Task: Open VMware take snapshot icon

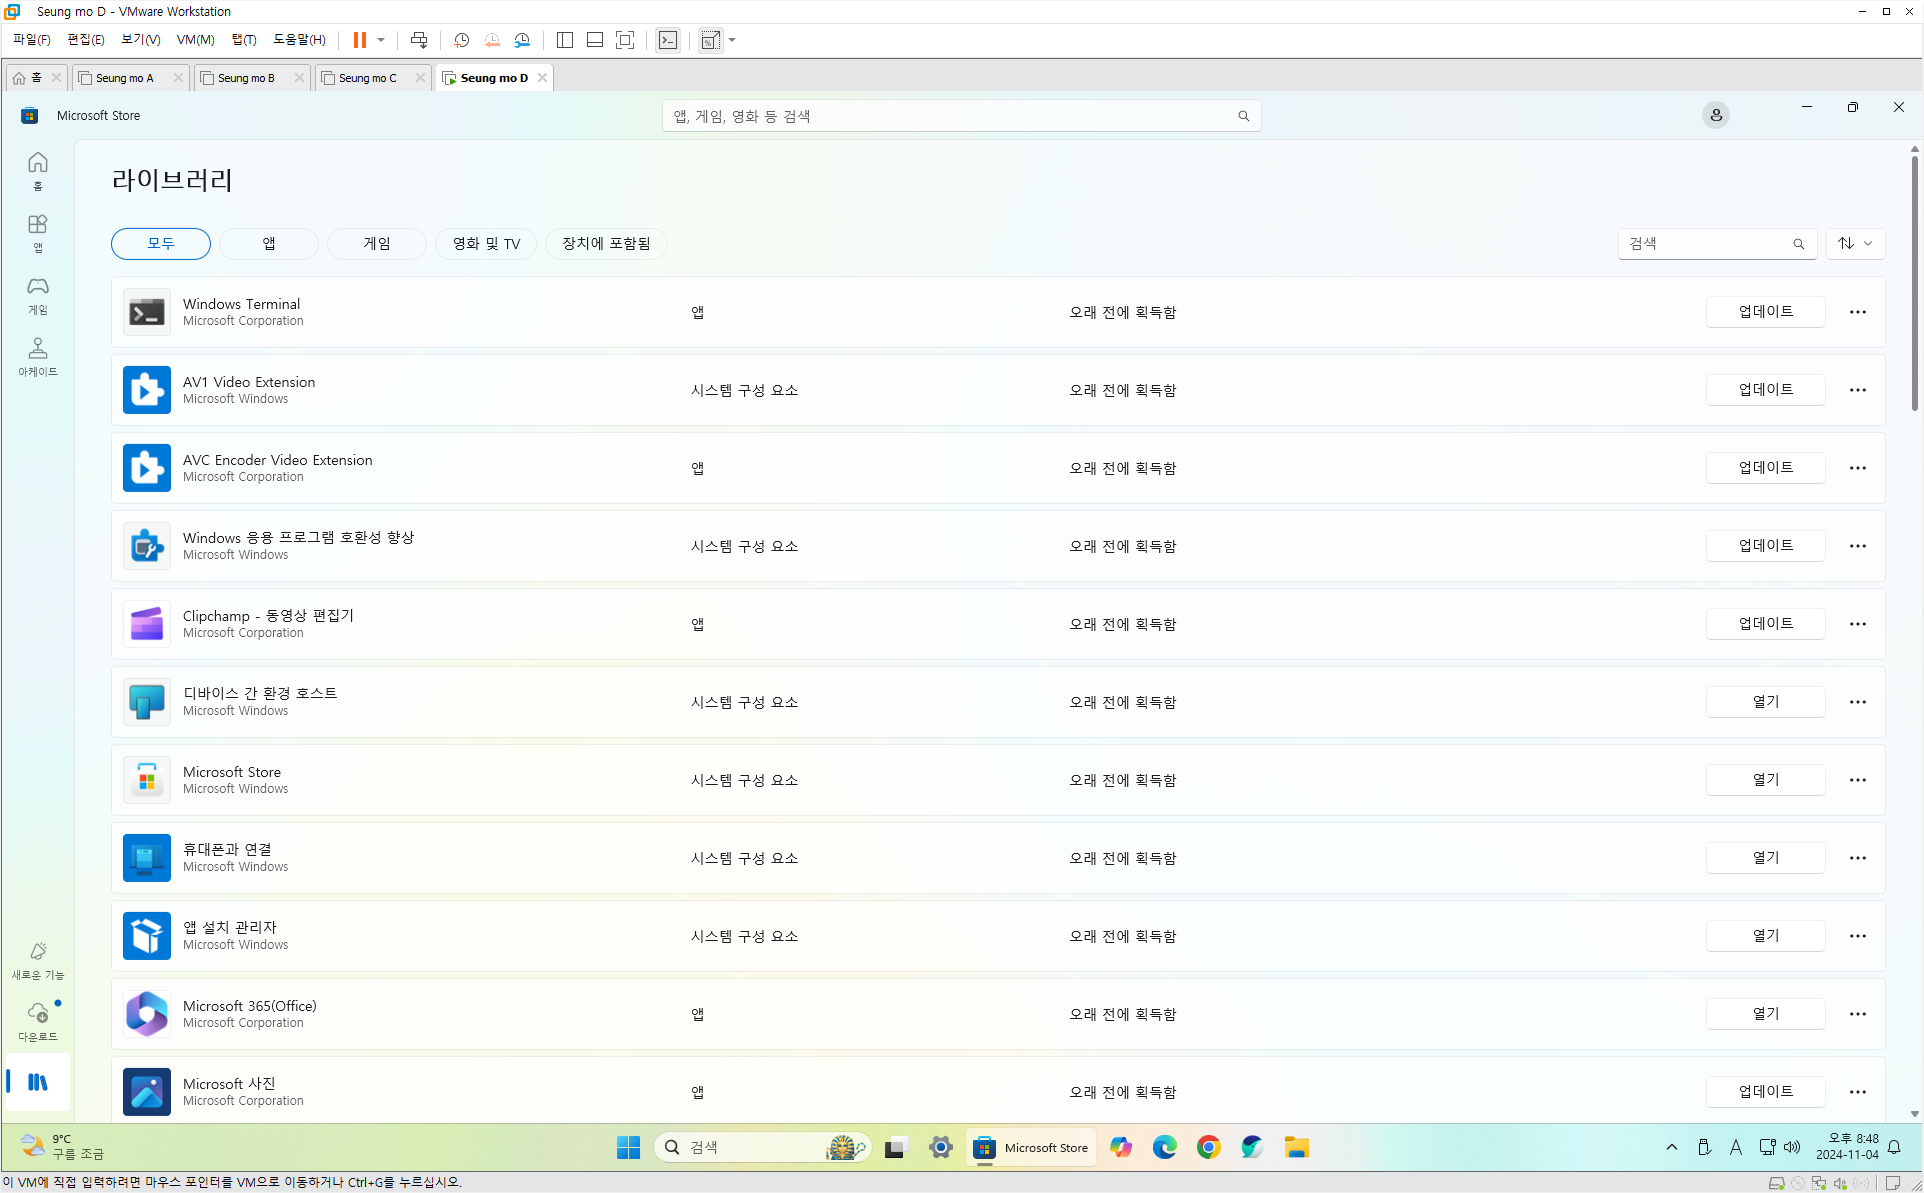Action: [x=461, y=40]
